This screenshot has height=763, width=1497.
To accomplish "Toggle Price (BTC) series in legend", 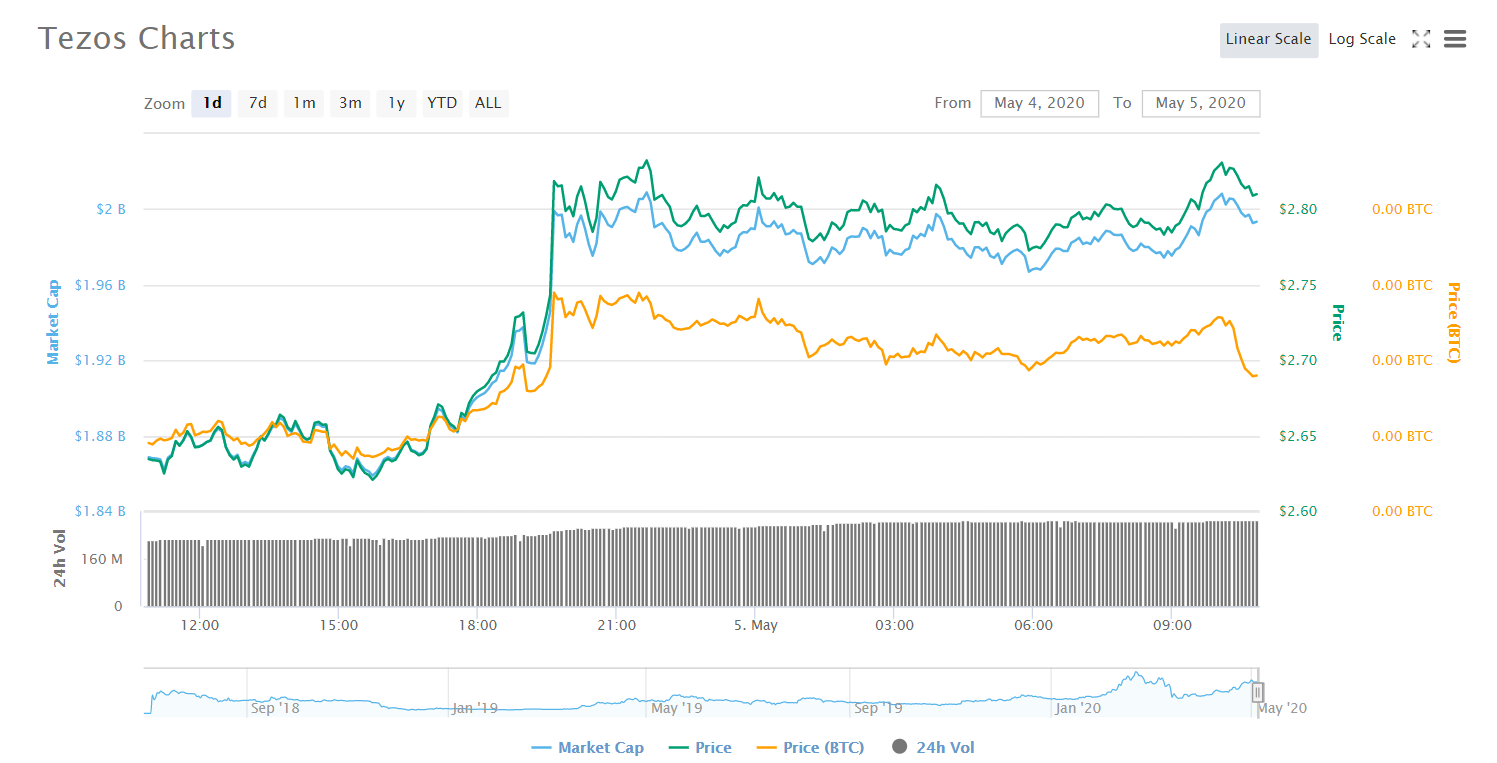I will 809,747.
